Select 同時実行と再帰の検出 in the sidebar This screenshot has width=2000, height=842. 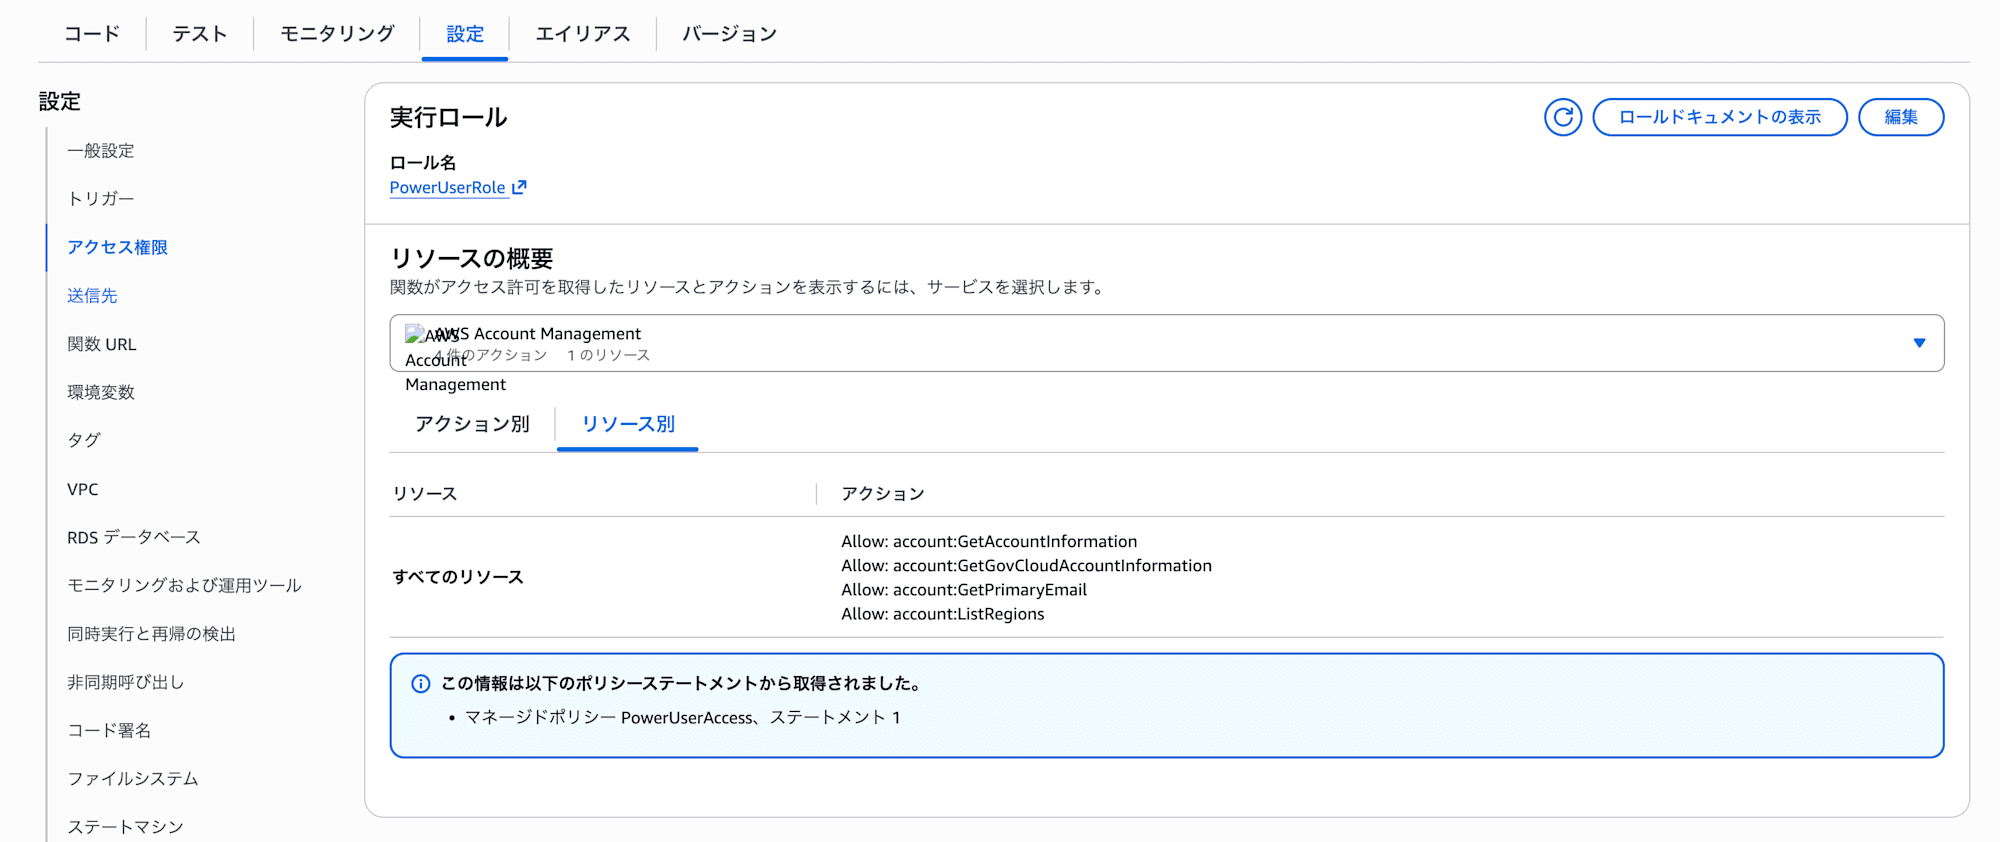pos(151,634)
